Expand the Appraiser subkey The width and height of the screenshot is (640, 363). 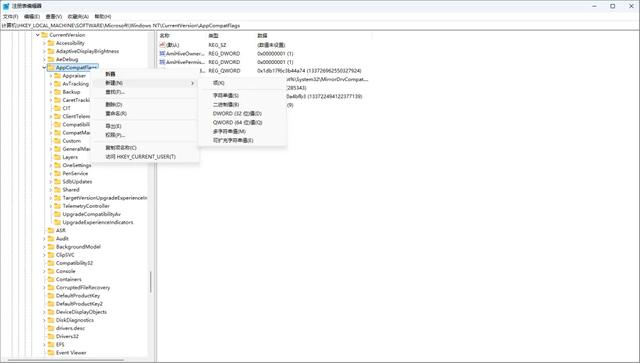(51, 76)
